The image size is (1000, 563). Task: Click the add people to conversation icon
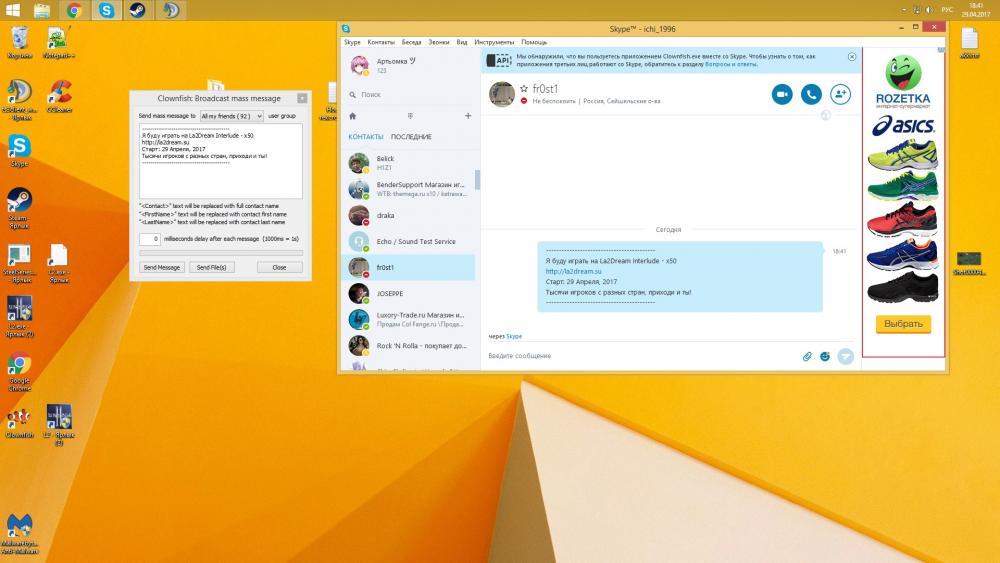(x=840, y=94)
